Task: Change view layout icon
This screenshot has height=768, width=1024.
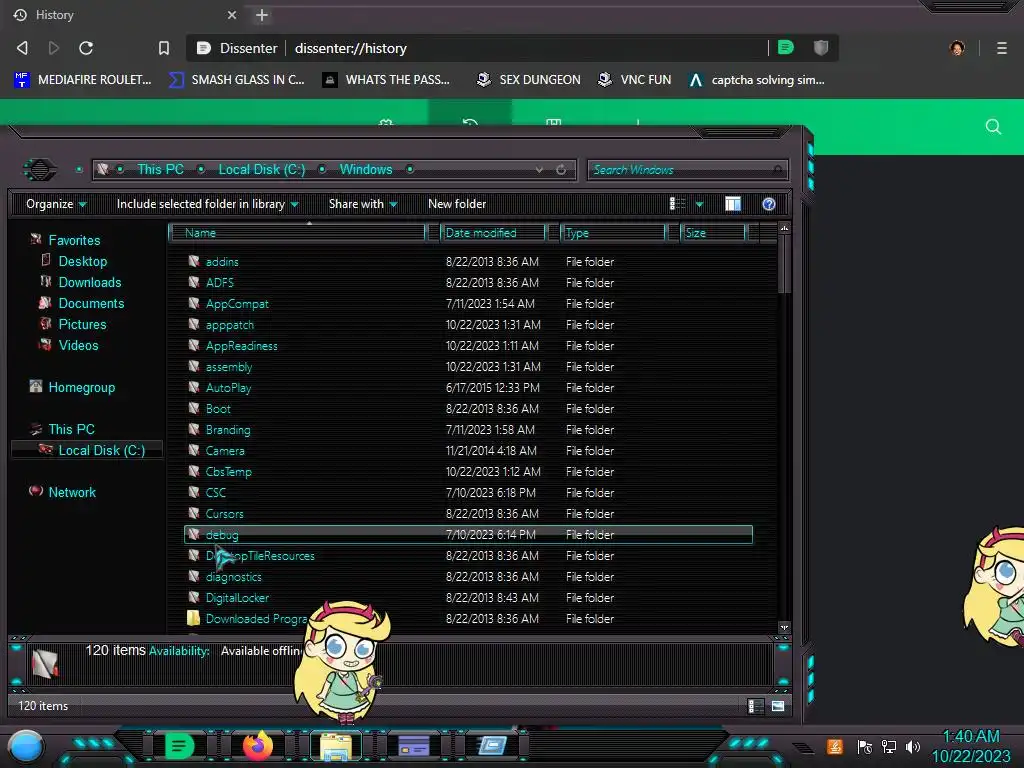Action: pyautogui.click(x=678, y=204)
